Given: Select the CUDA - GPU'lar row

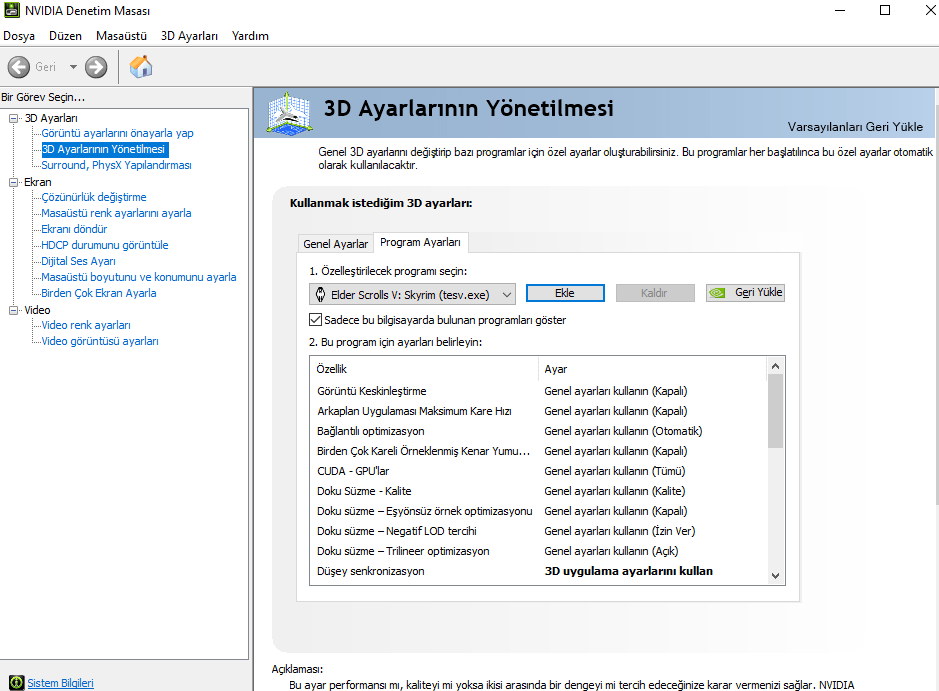Looking at the screenshot, I should click(x=538, y=471).
